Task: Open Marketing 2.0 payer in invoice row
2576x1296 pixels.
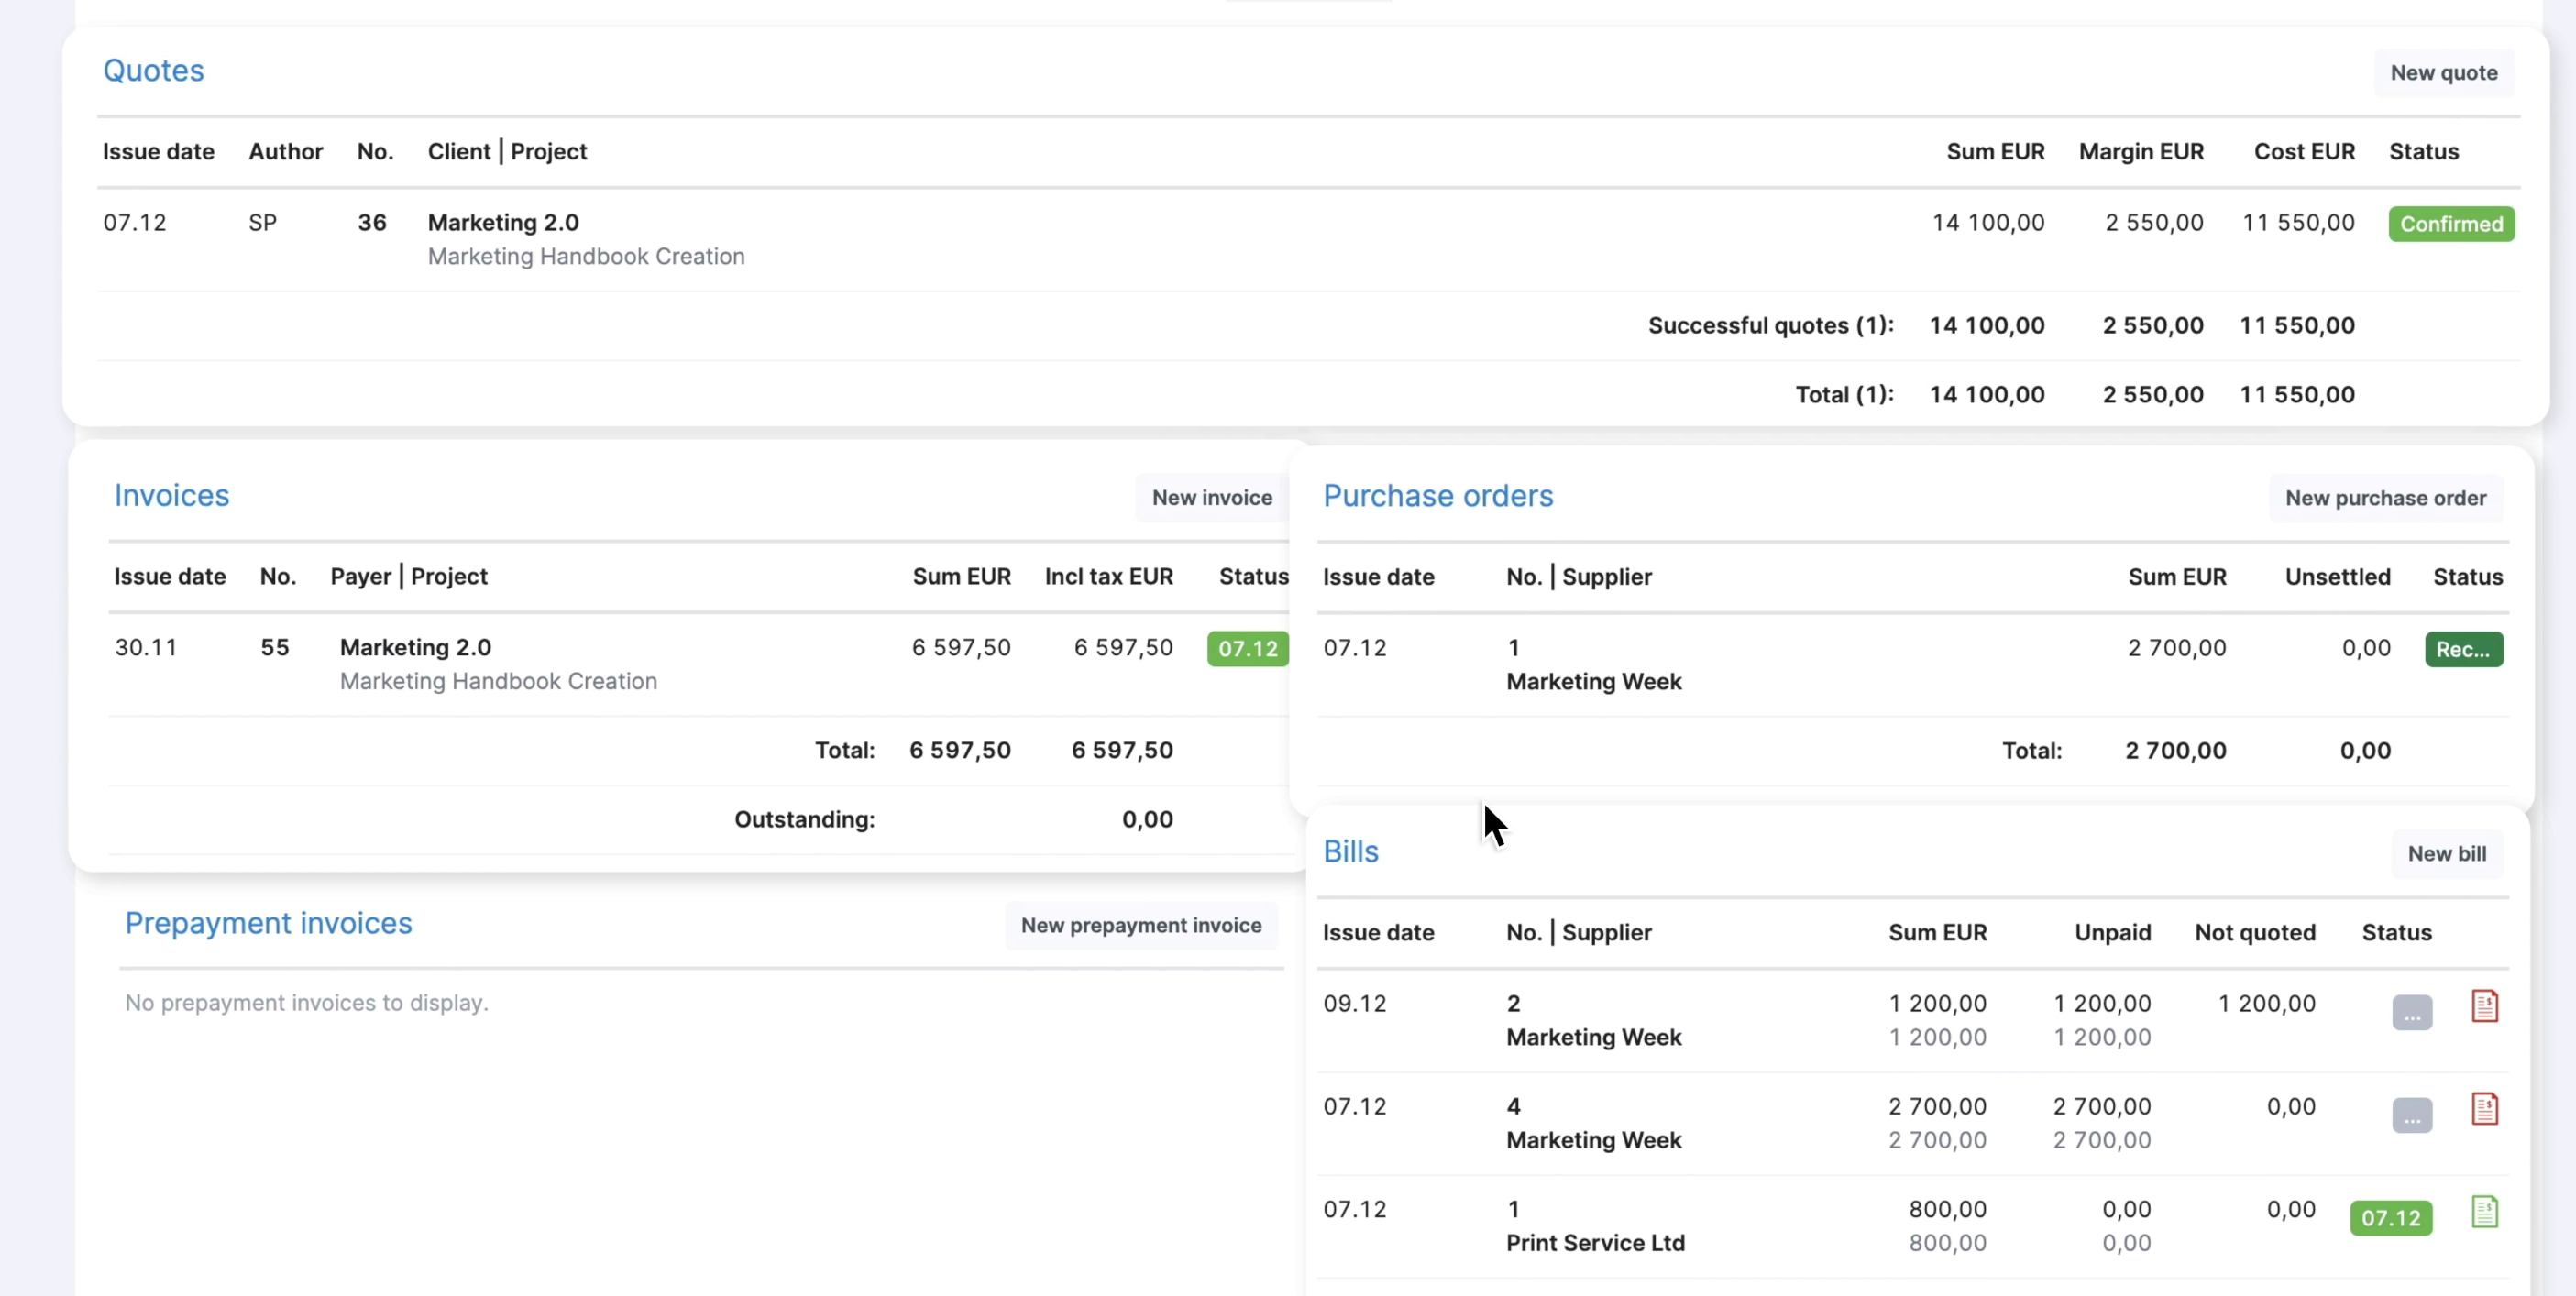Action: (x=415, y=648)
